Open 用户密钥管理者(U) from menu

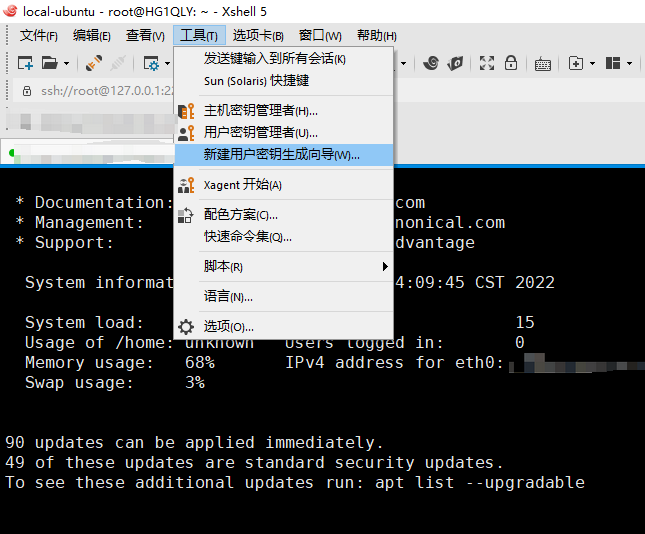(x=284, y=132)
